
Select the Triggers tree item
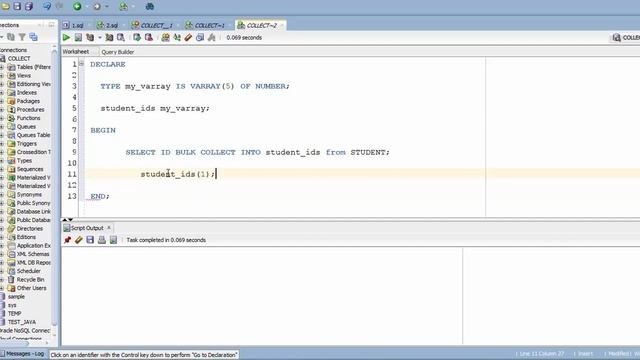(27, 144)
